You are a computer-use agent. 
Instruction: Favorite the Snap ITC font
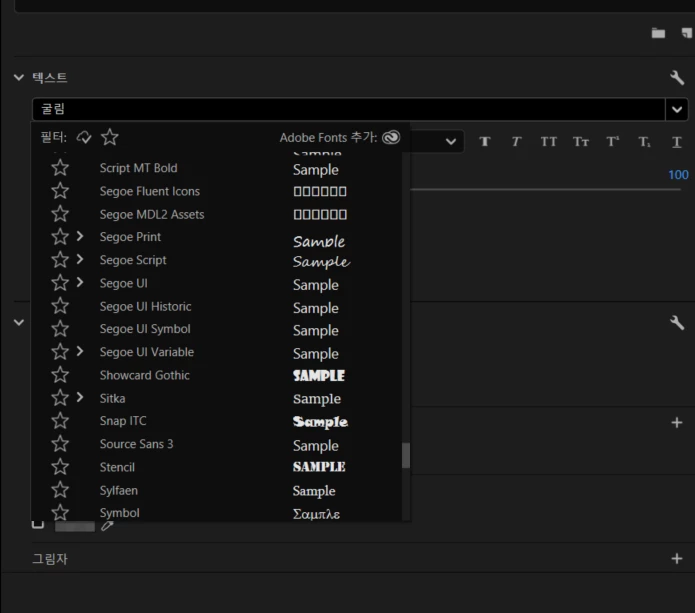(x=60, y=421)
